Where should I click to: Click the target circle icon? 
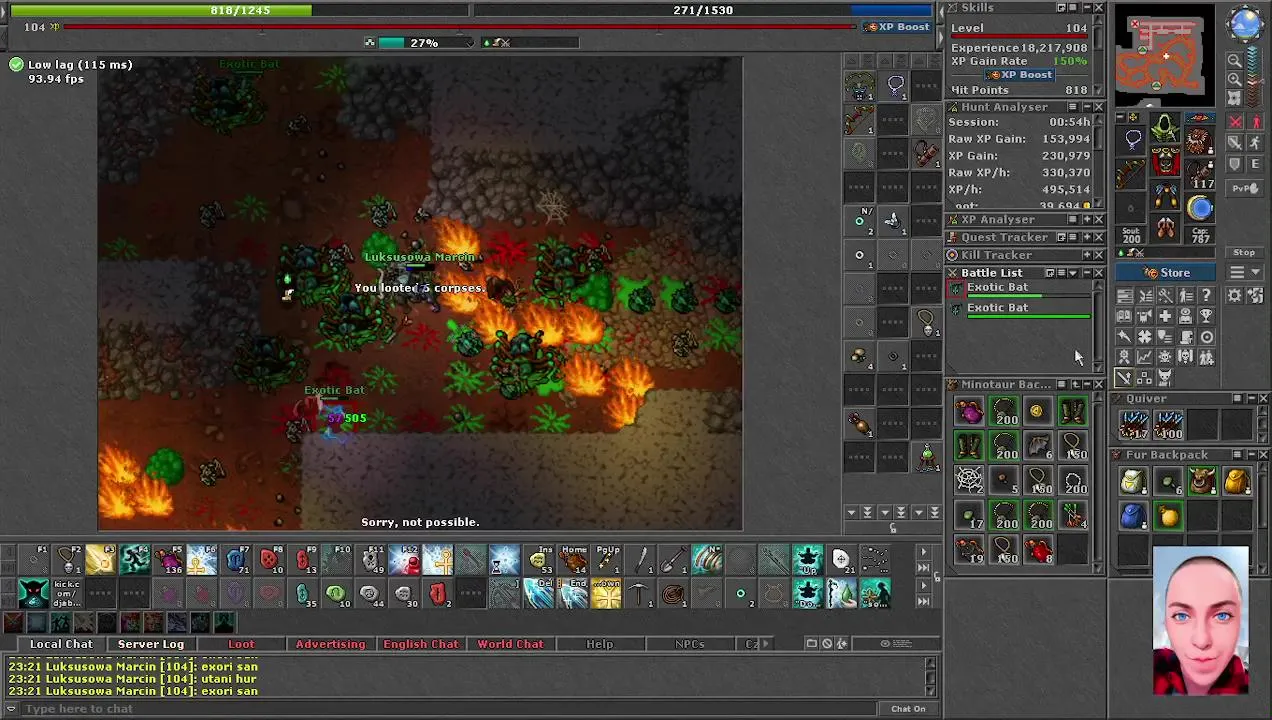(1207, 336)
